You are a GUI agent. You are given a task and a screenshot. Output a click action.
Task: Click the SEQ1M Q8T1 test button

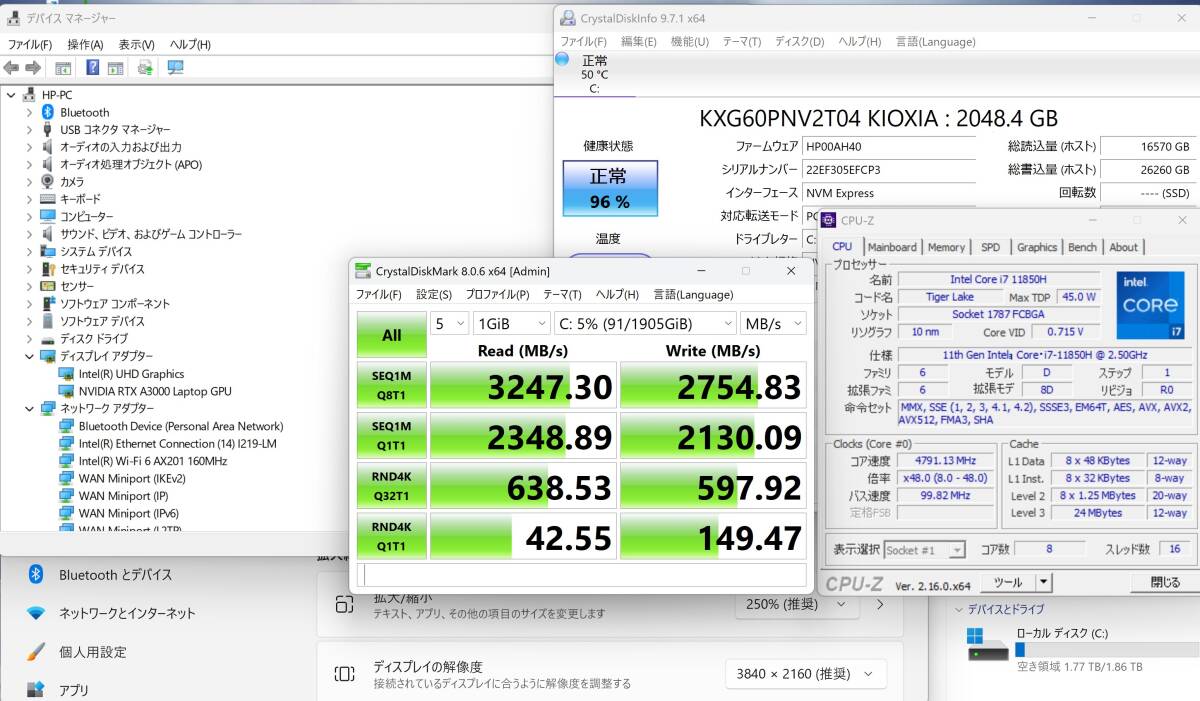click(x=392, y=385)
